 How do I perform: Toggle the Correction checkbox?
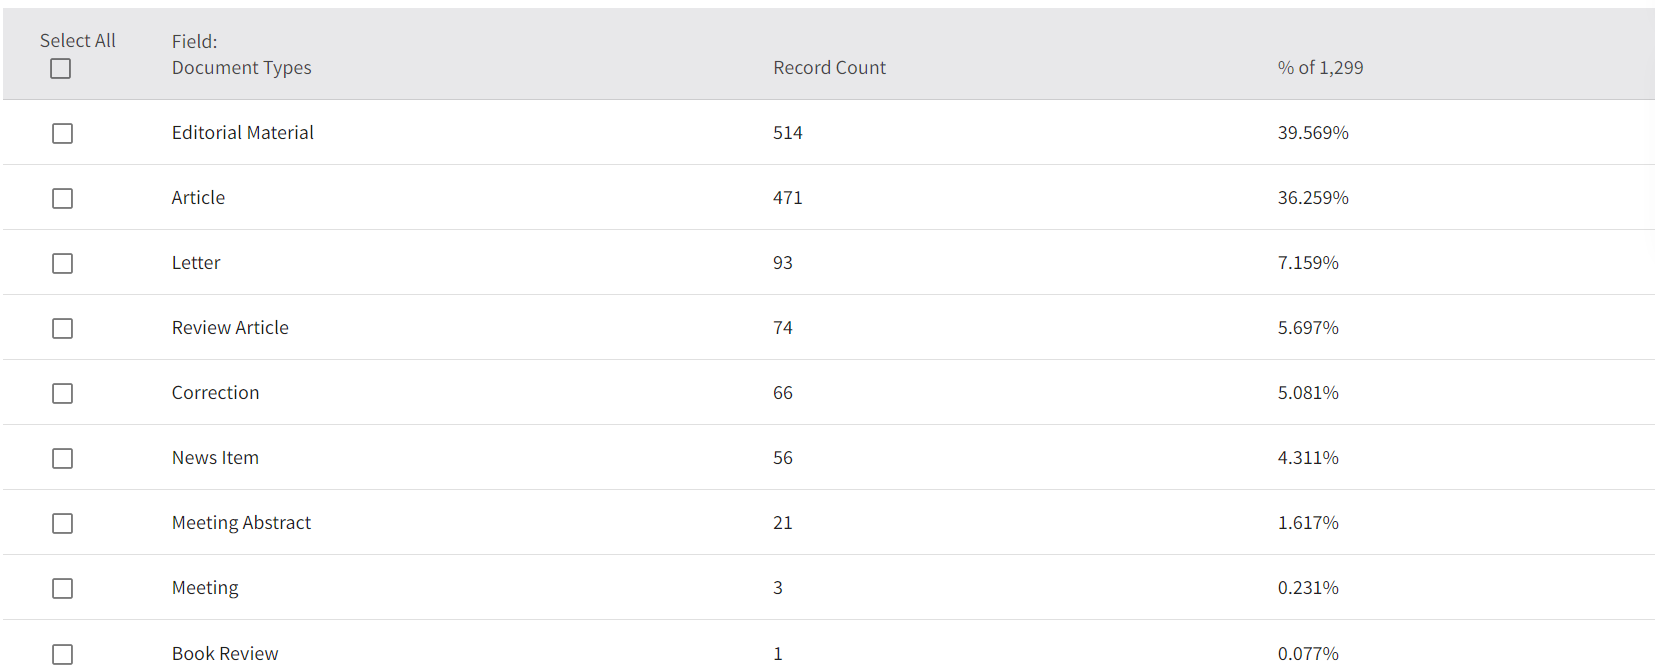(x=62, y=393)
